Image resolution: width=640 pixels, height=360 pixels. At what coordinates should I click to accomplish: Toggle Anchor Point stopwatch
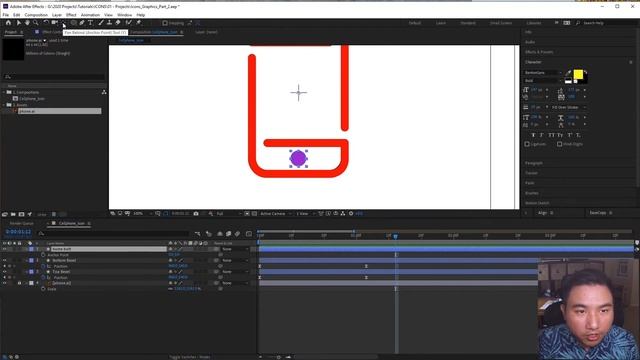[43, 255]
